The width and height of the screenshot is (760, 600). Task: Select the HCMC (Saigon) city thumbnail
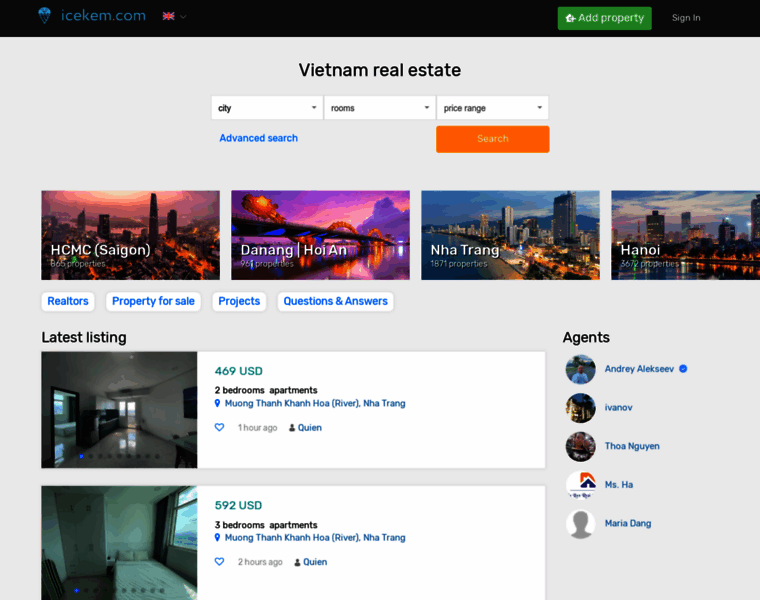click(130, 235)
